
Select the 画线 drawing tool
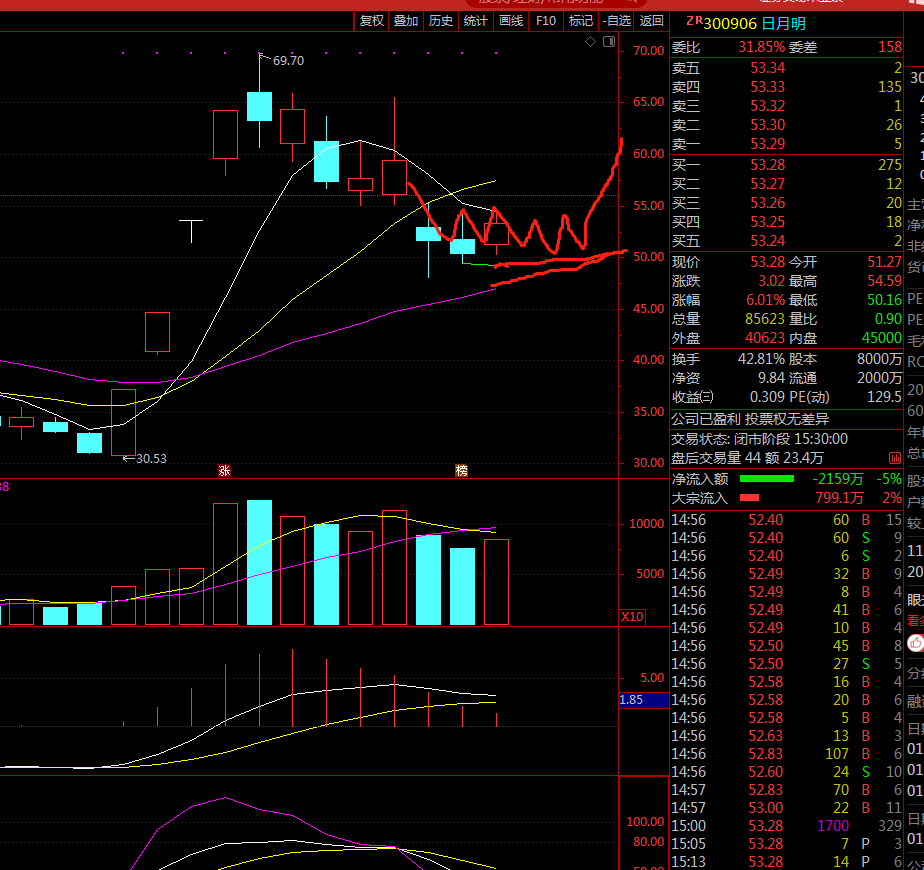click(511, 21)
